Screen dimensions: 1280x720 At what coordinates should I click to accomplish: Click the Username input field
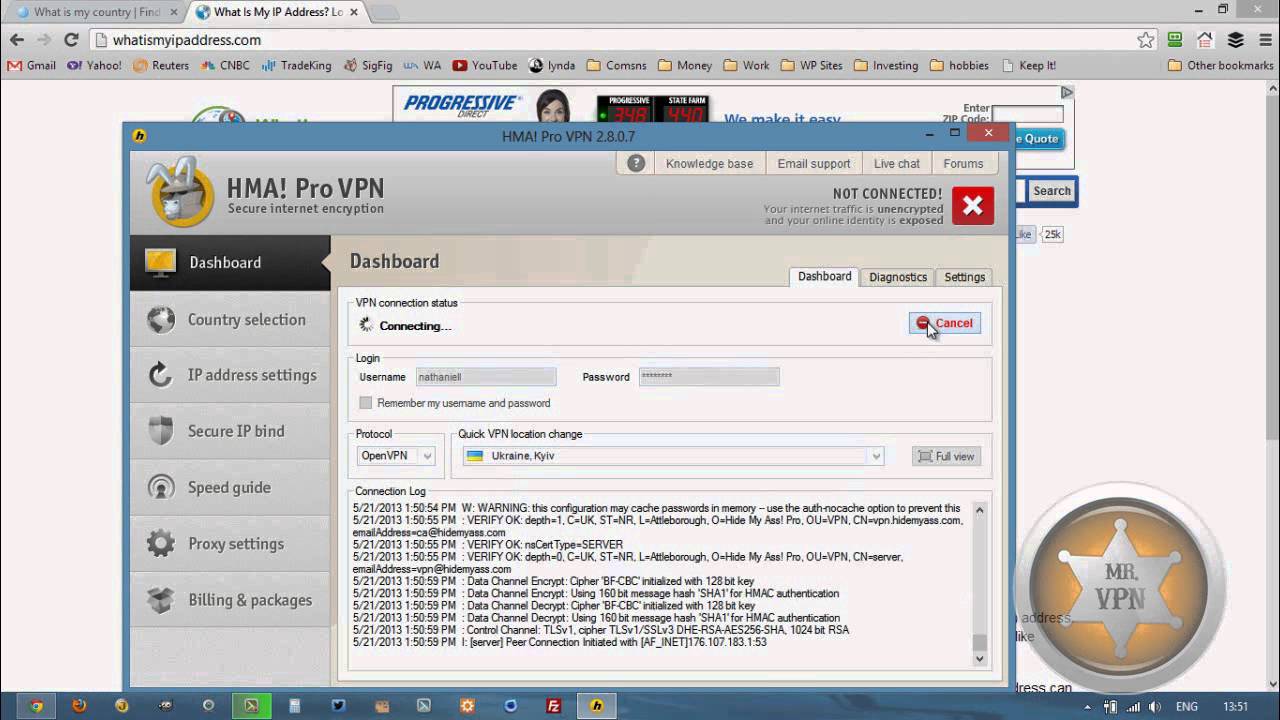(486, 377)
